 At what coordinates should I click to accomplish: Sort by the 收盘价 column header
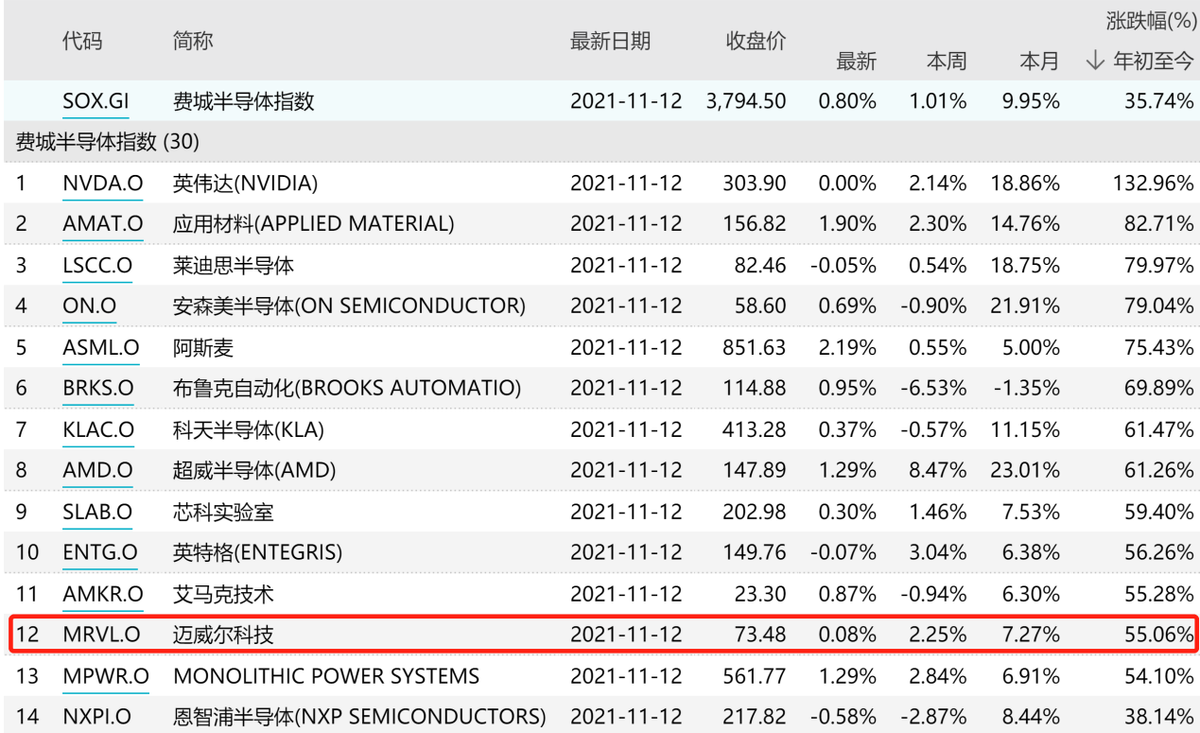(755, 41)
